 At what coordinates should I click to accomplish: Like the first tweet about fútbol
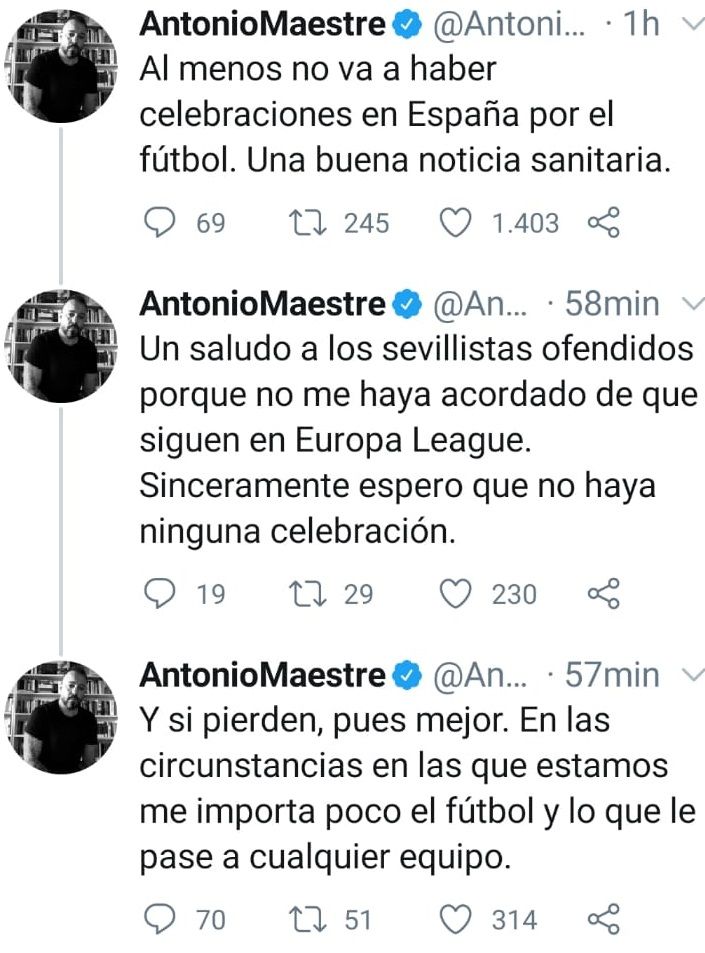(457, 223)
